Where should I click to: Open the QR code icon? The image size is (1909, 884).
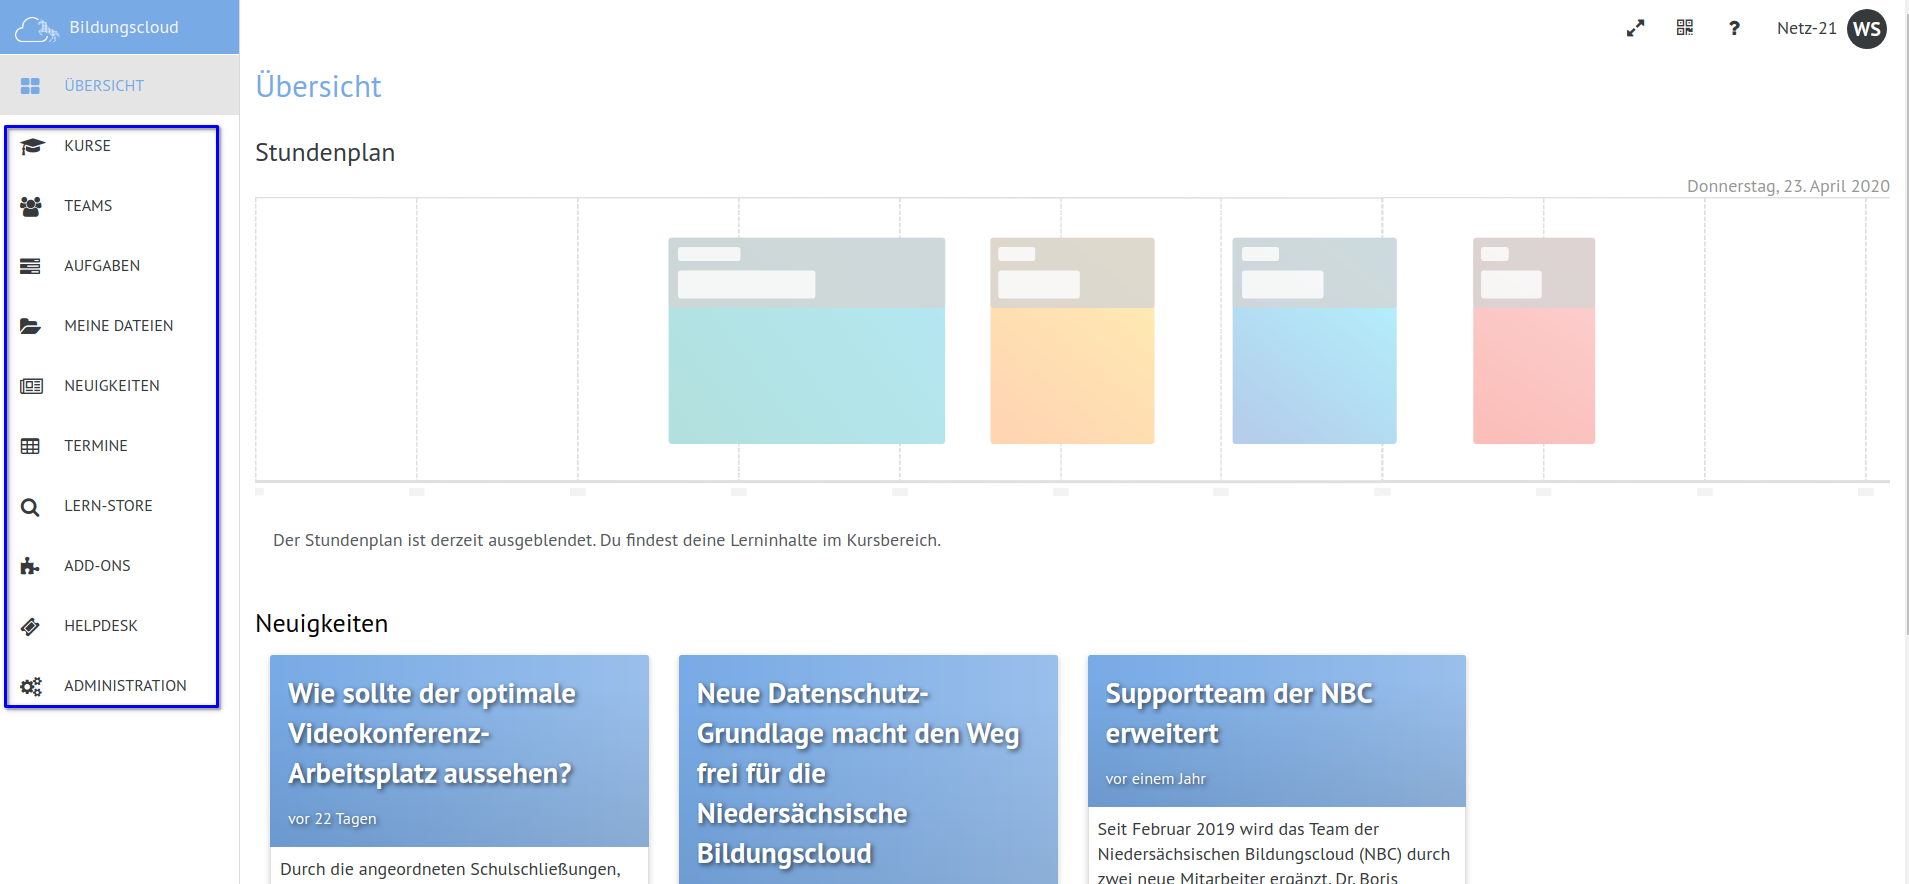[1685, 28]
